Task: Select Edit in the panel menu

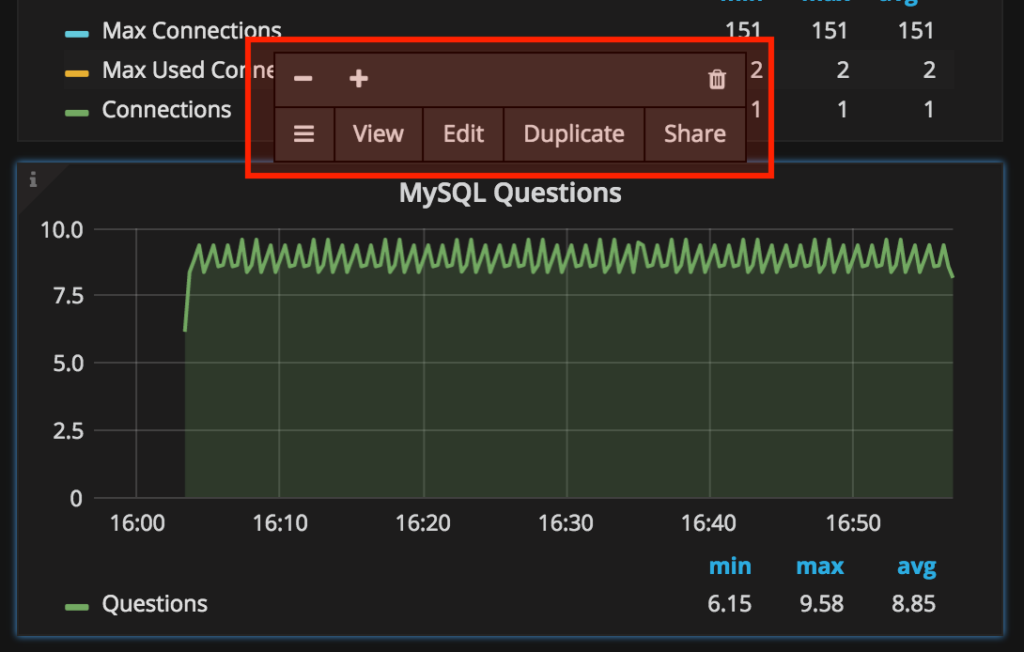Action: tap(463, 134)
